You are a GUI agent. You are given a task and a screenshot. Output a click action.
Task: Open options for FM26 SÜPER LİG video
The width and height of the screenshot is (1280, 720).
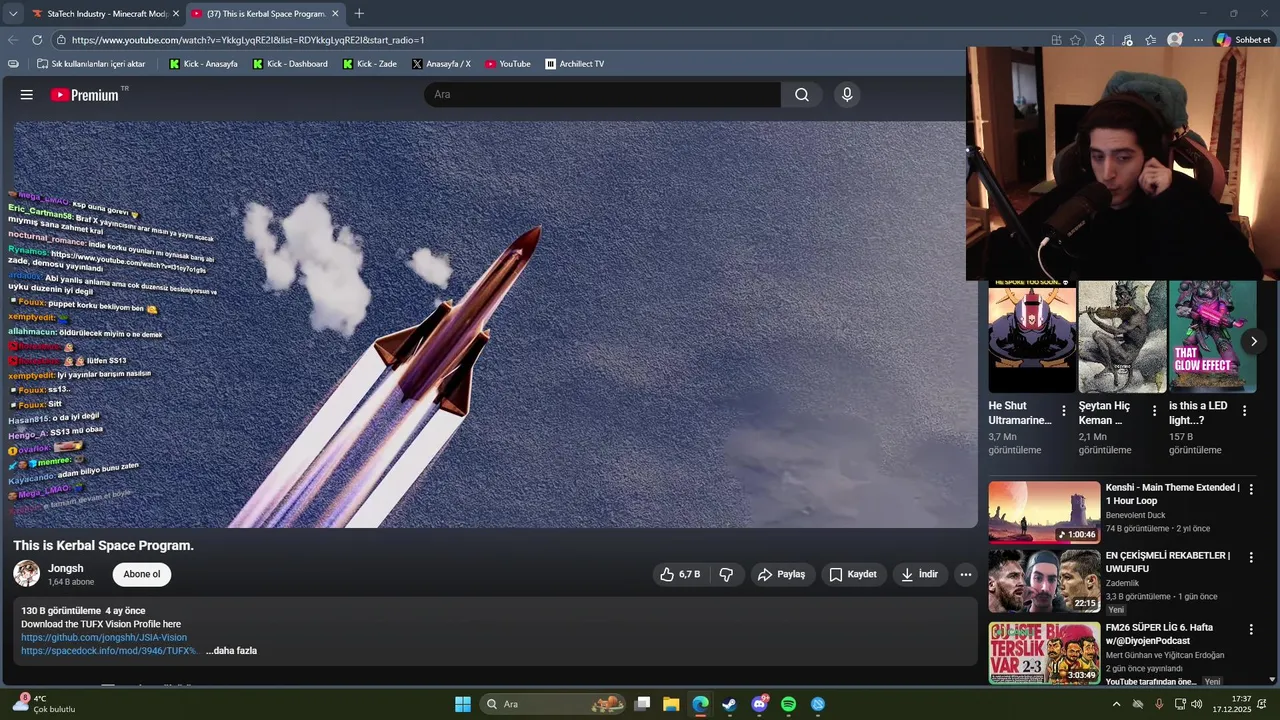[x=1250, y=629]
